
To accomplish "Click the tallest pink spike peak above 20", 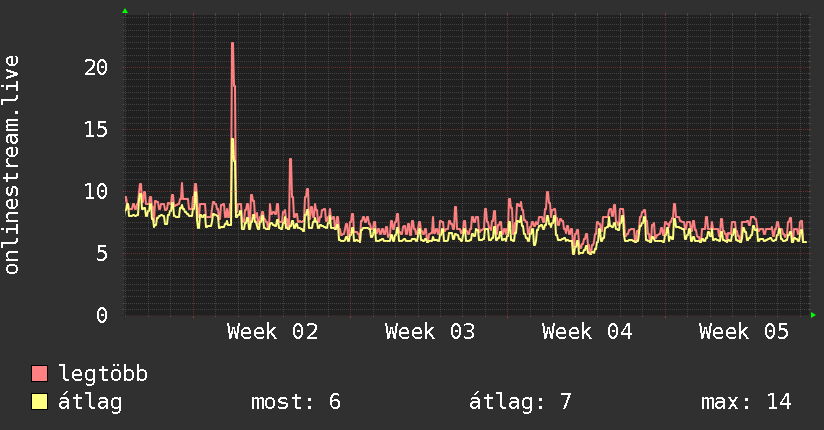I will tap(232, 44).
